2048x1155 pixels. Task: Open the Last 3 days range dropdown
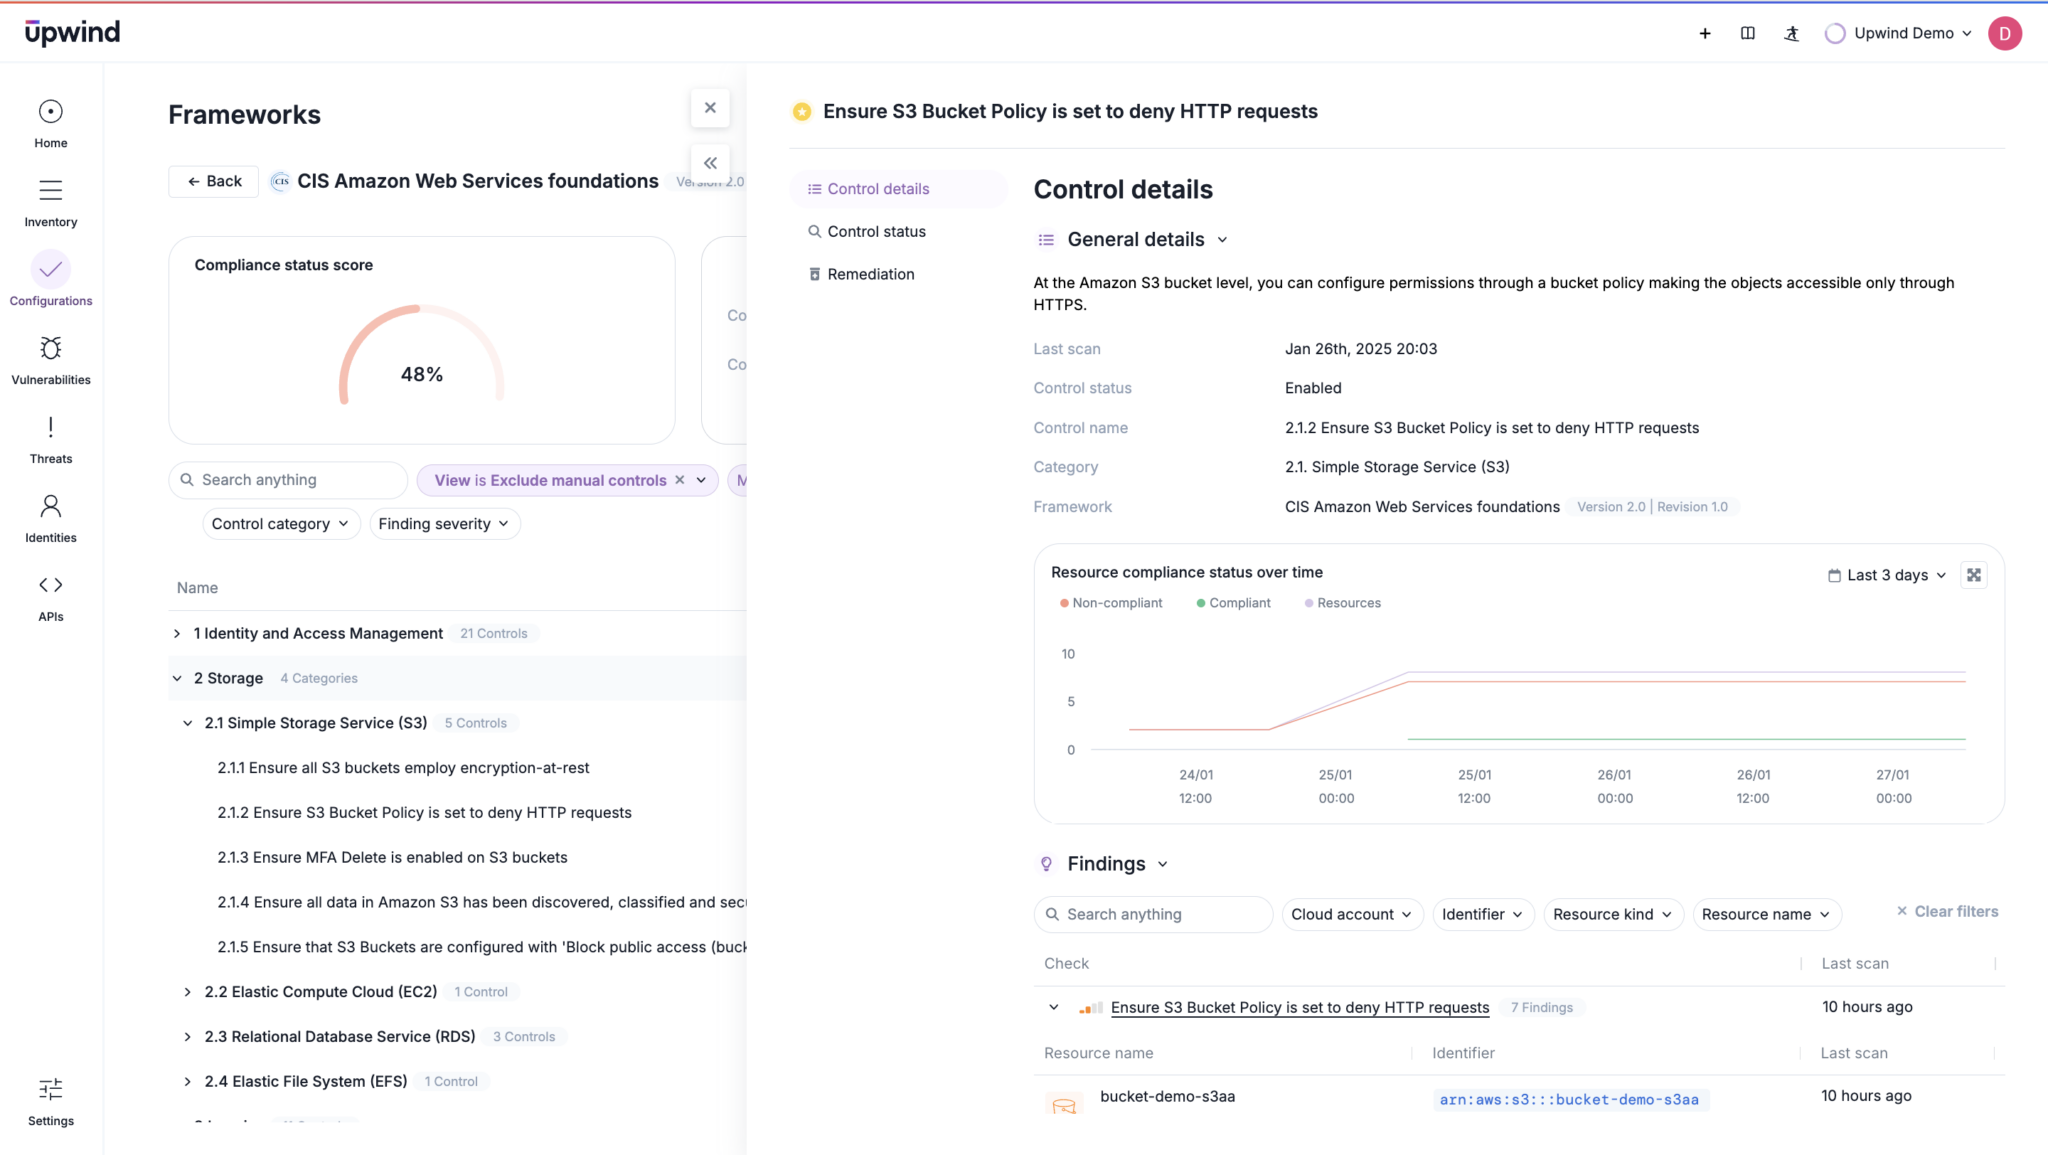tap(1887, 575)
